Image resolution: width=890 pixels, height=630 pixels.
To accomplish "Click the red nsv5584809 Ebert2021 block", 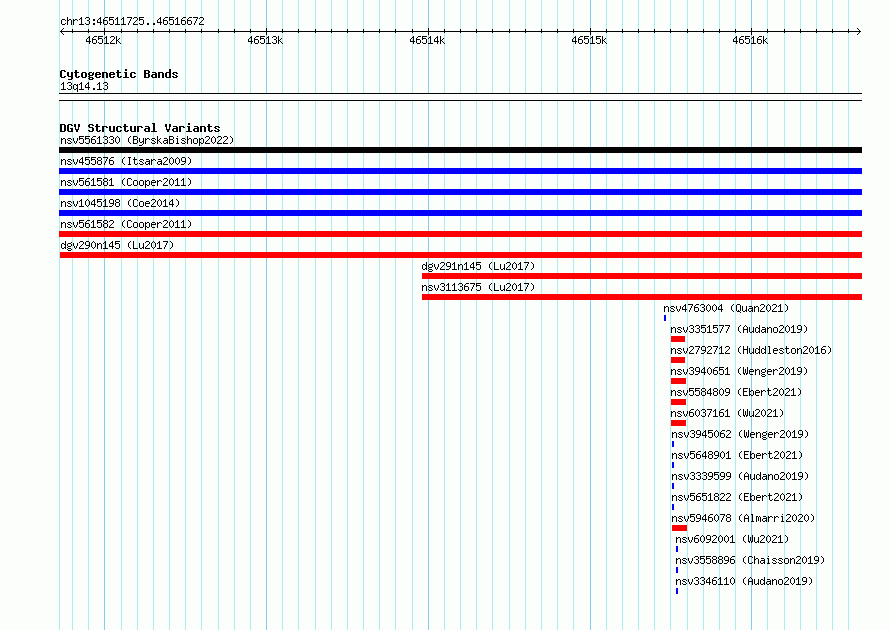I will 678,402.
